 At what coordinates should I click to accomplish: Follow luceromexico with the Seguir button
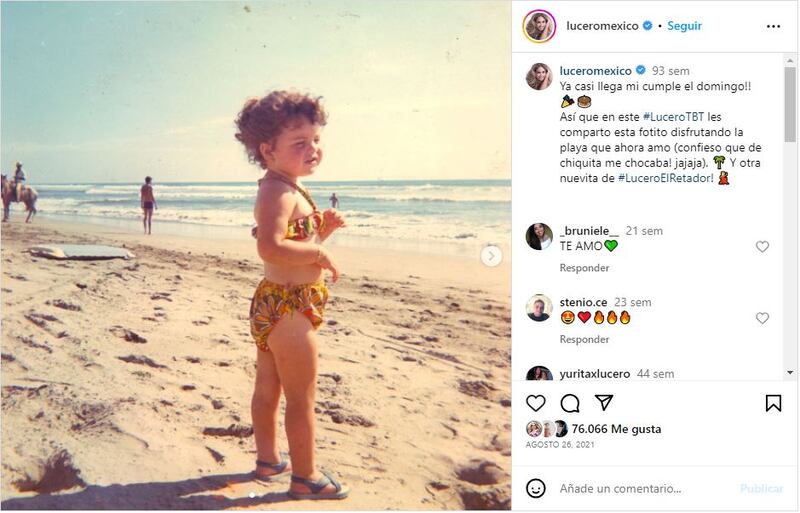point(684,26)
